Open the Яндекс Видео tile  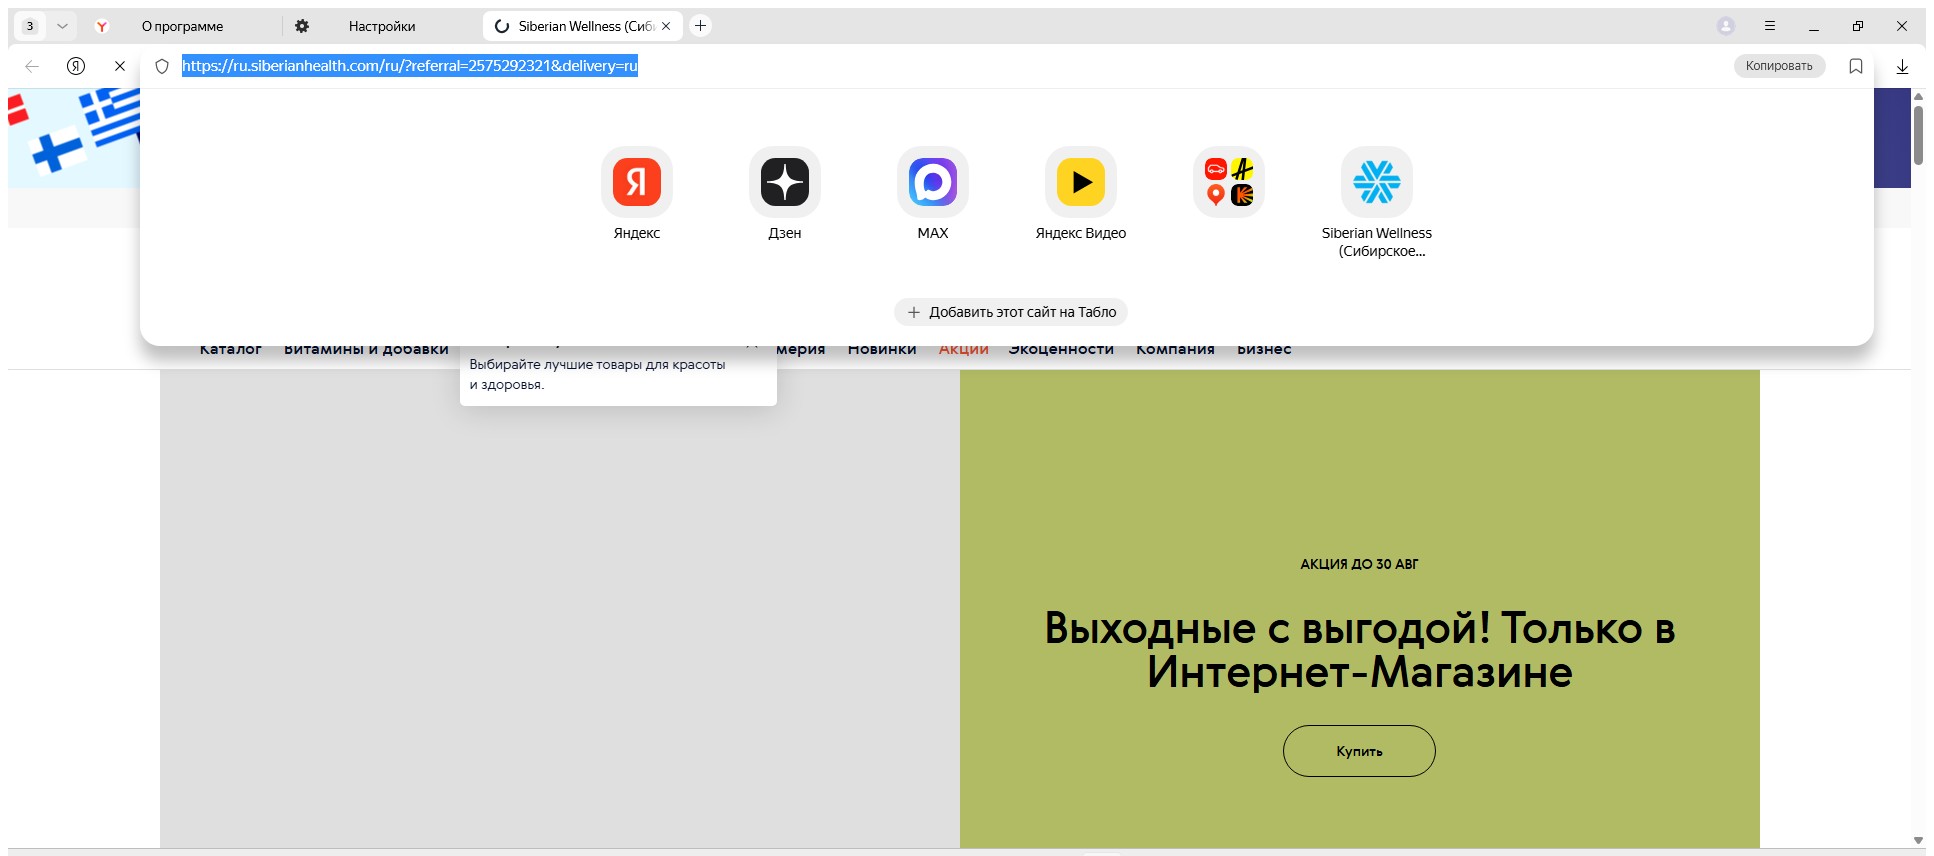[1081, 182]
